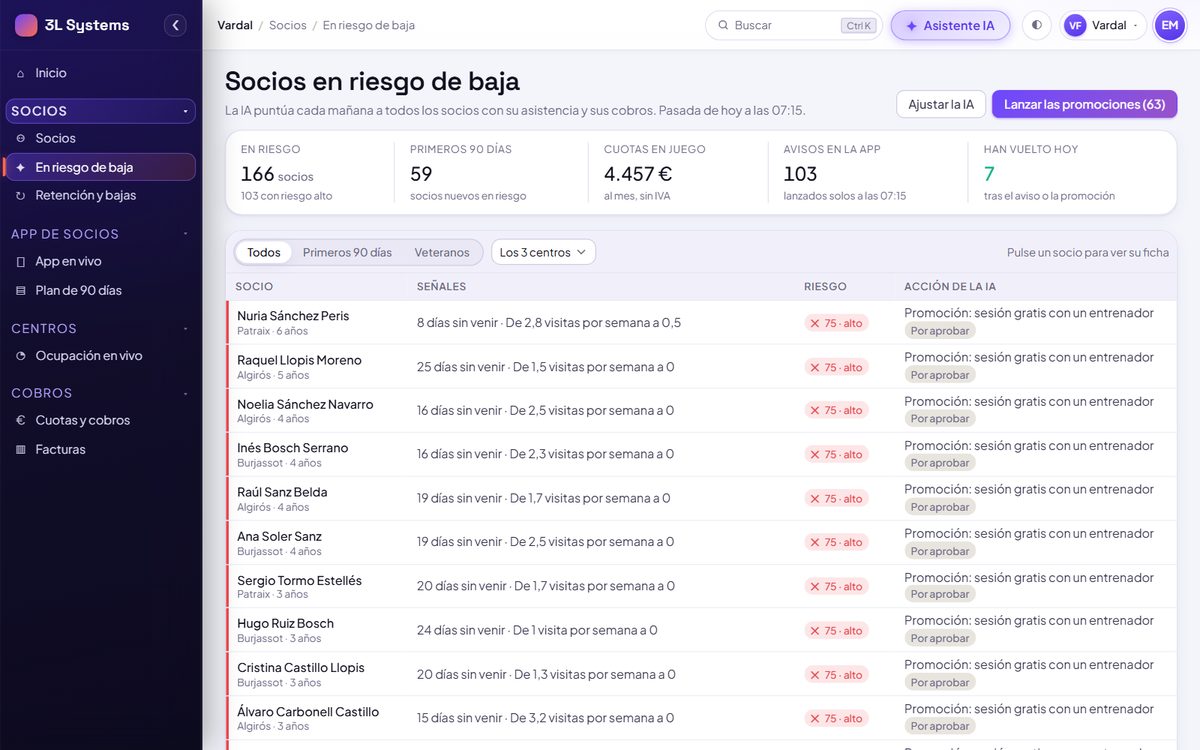Click the RIESGO column header

point(825,287)
